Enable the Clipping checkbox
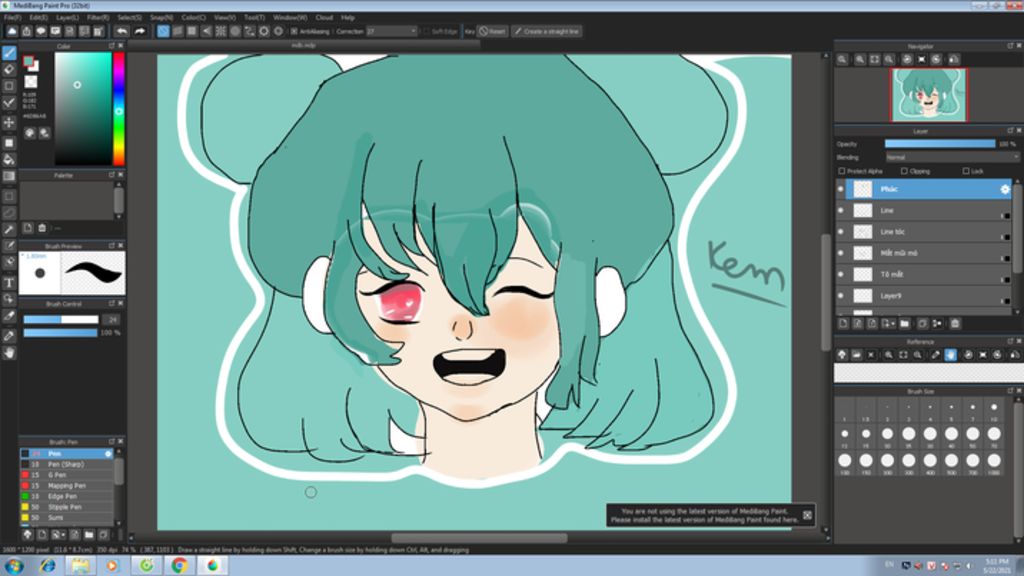Viewport: 1024px width, 576px height. [904, 171]
